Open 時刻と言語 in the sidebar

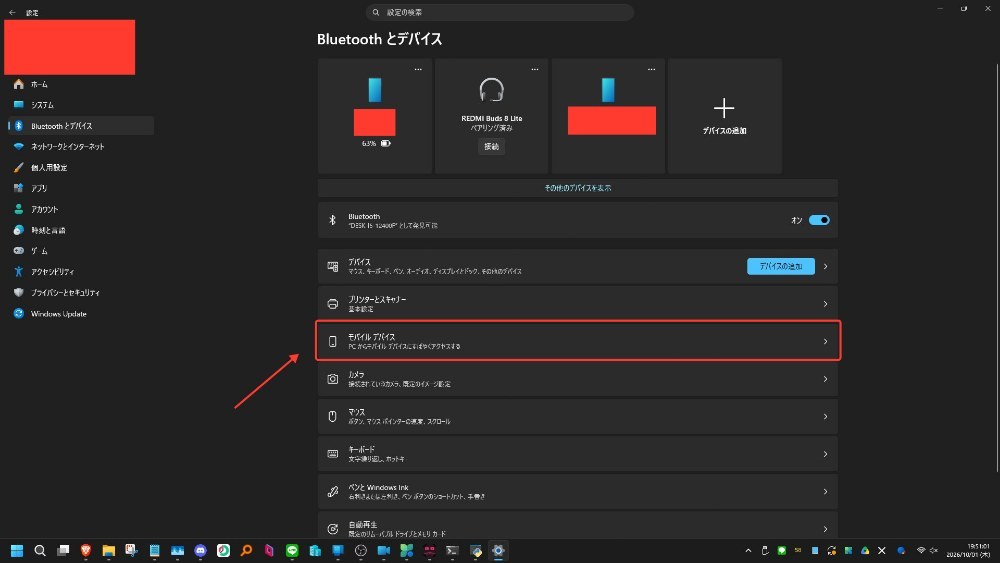[x=80, y=230]
